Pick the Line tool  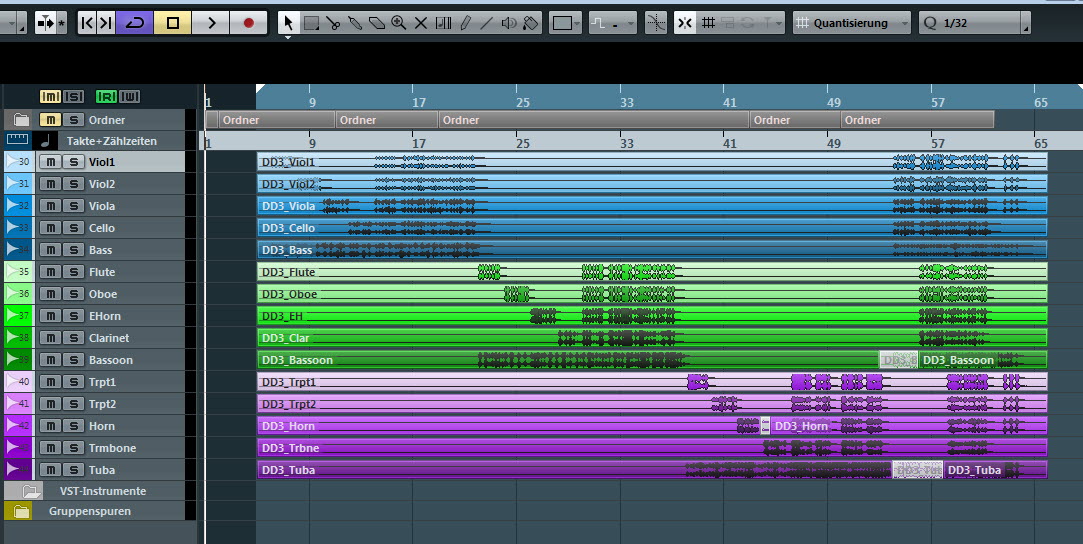coord(486,23)
